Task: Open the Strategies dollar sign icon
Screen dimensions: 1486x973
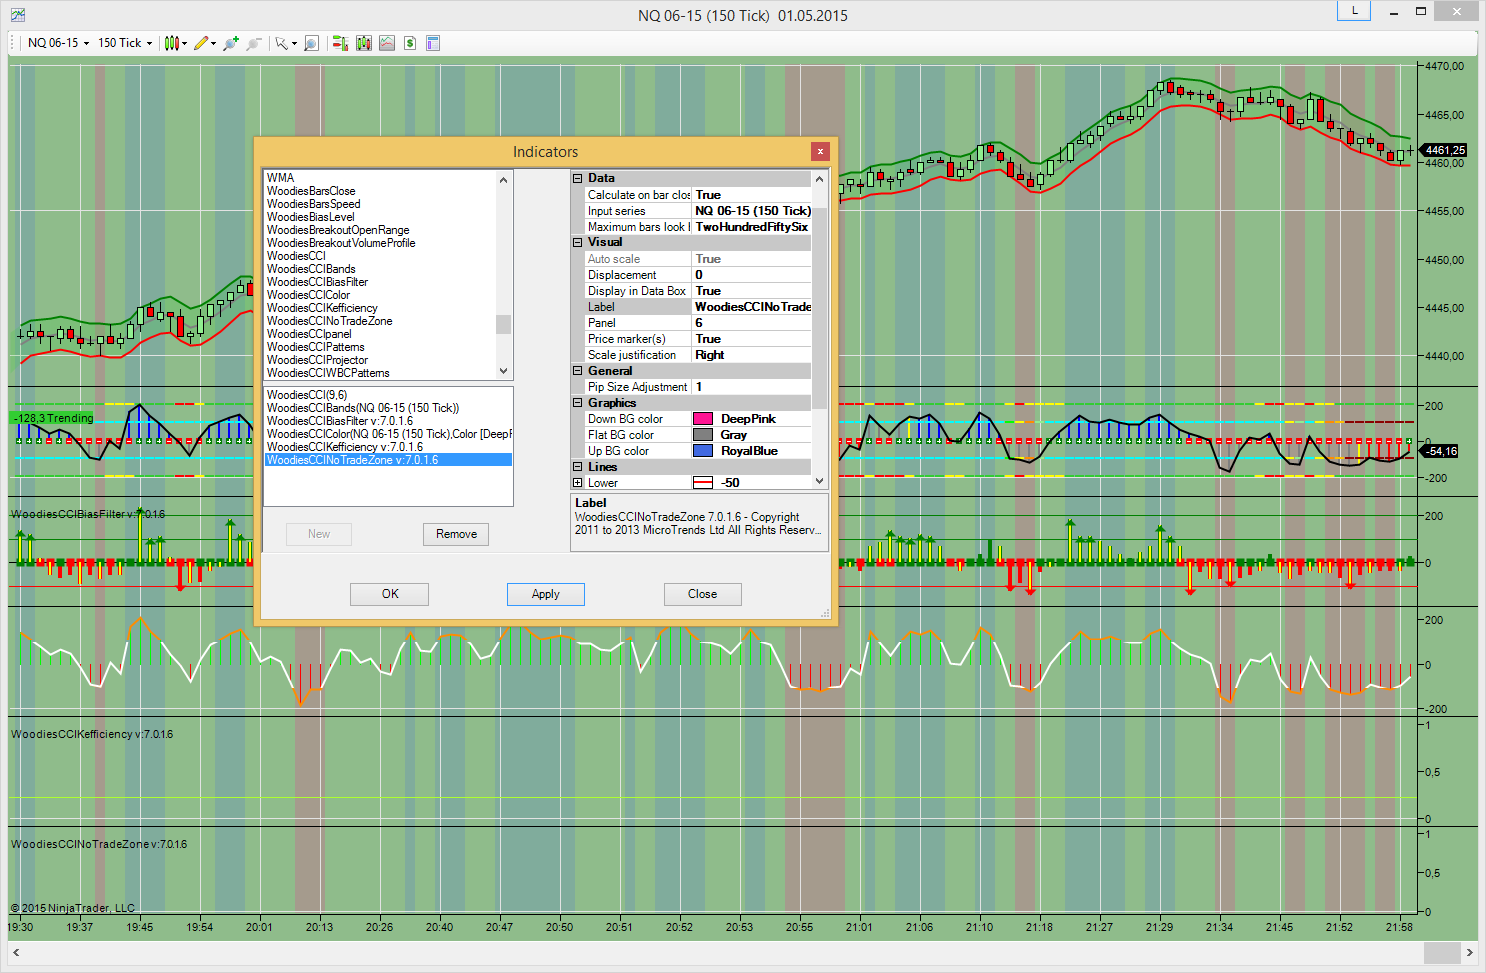Action: click(410, 43)
